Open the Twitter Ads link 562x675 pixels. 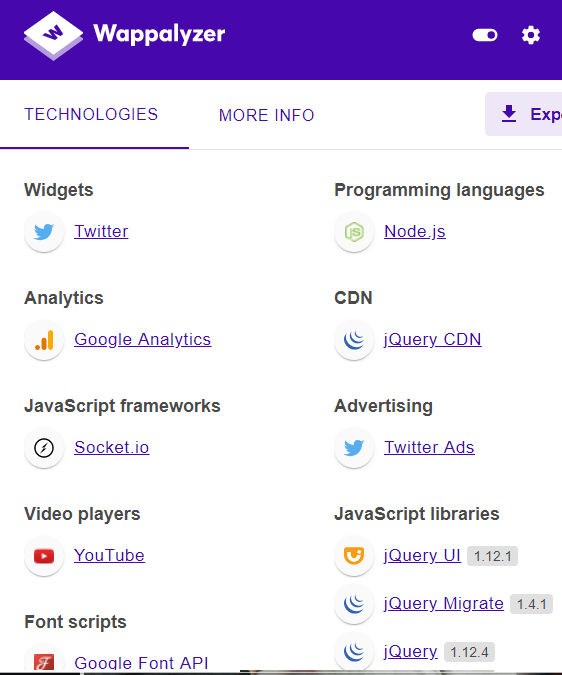tap(429, 447)
